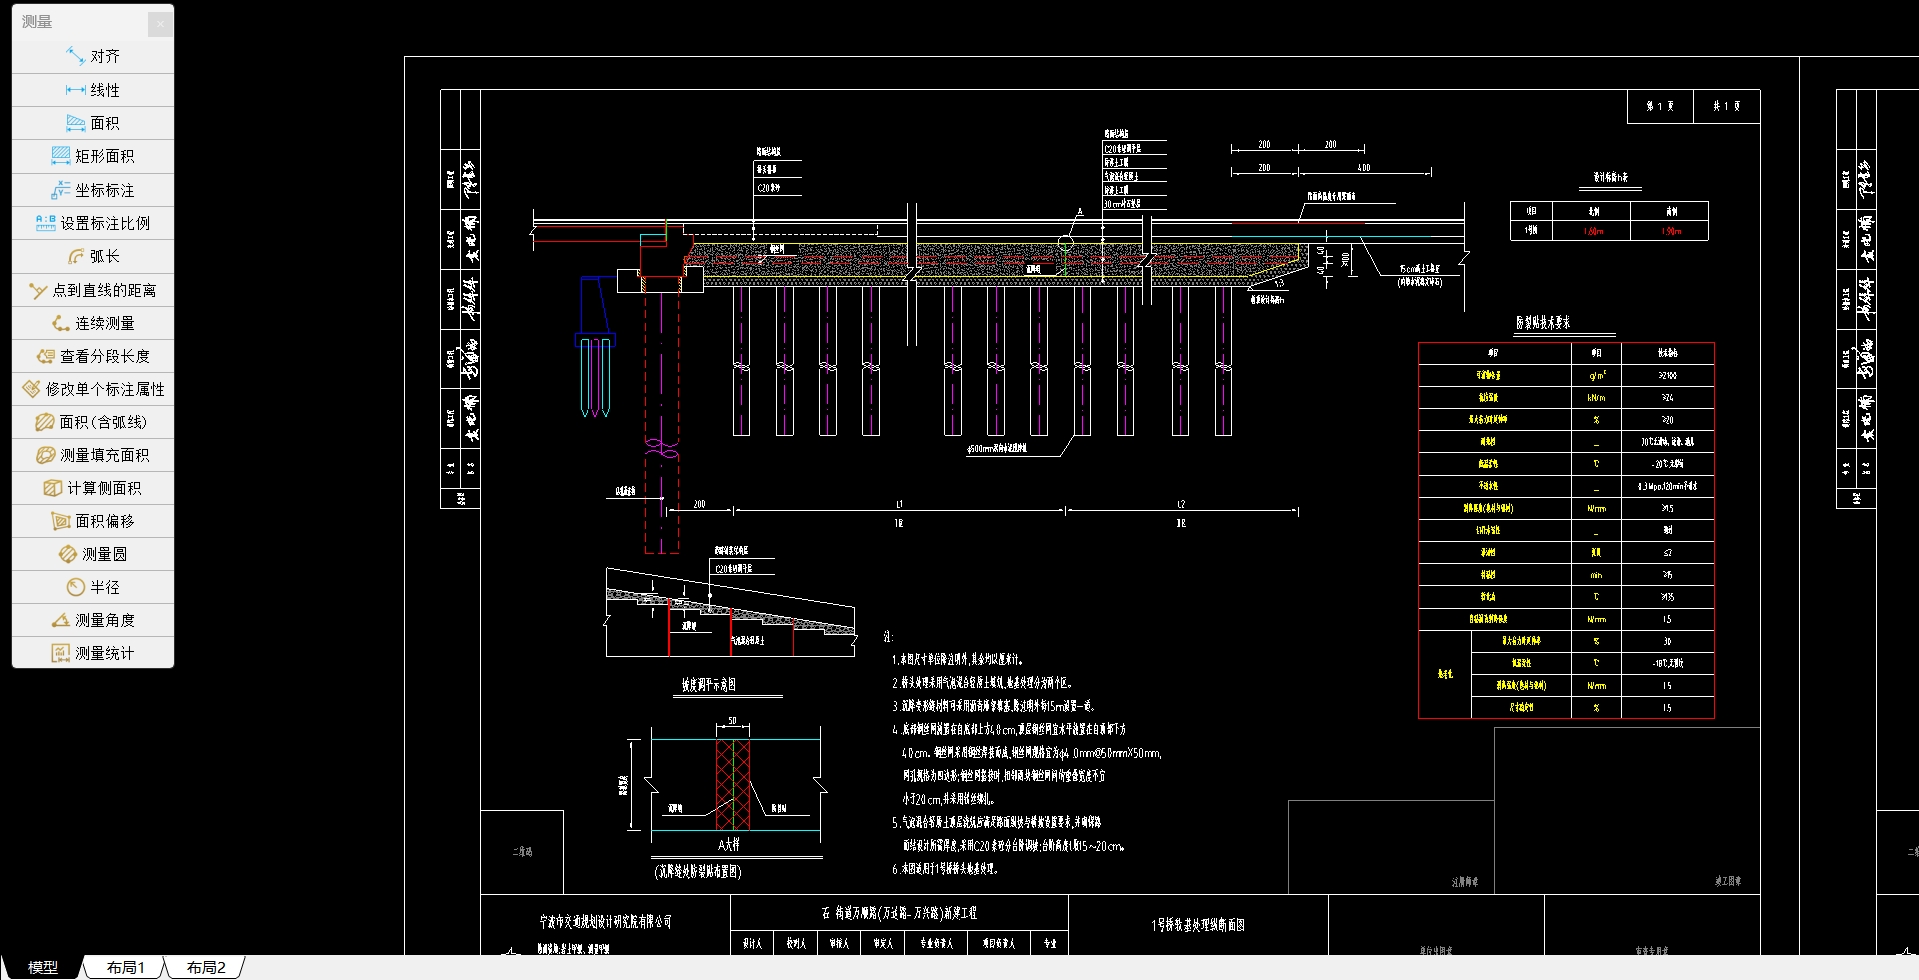
Task: Click the 1号桥软基处理纵断面图 drawing title
Action: point(1198,925)
